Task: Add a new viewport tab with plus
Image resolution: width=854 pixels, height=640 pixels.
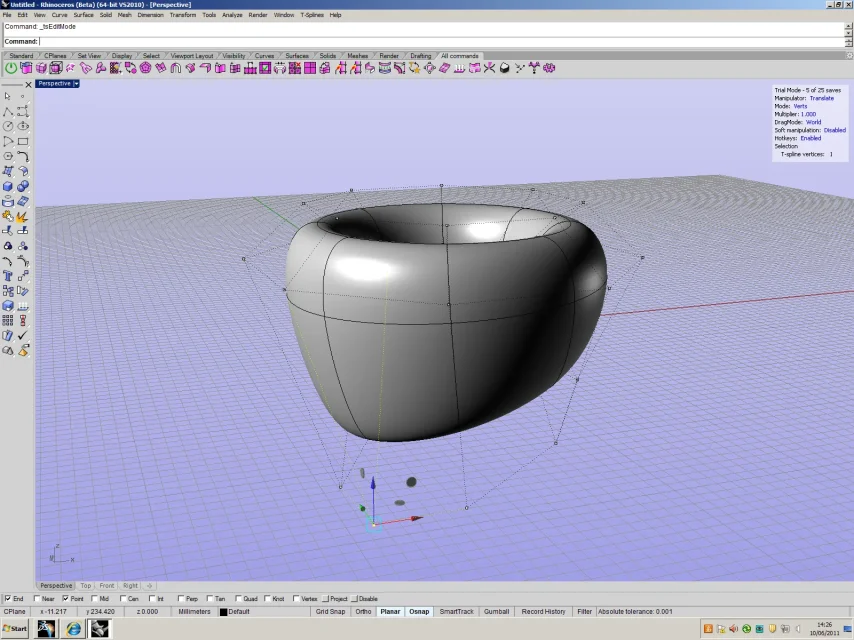Action: [x=149, y=586]
